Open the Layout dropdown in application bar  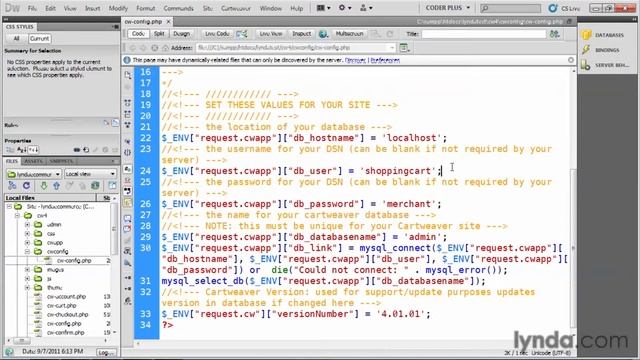pos(324,8)
